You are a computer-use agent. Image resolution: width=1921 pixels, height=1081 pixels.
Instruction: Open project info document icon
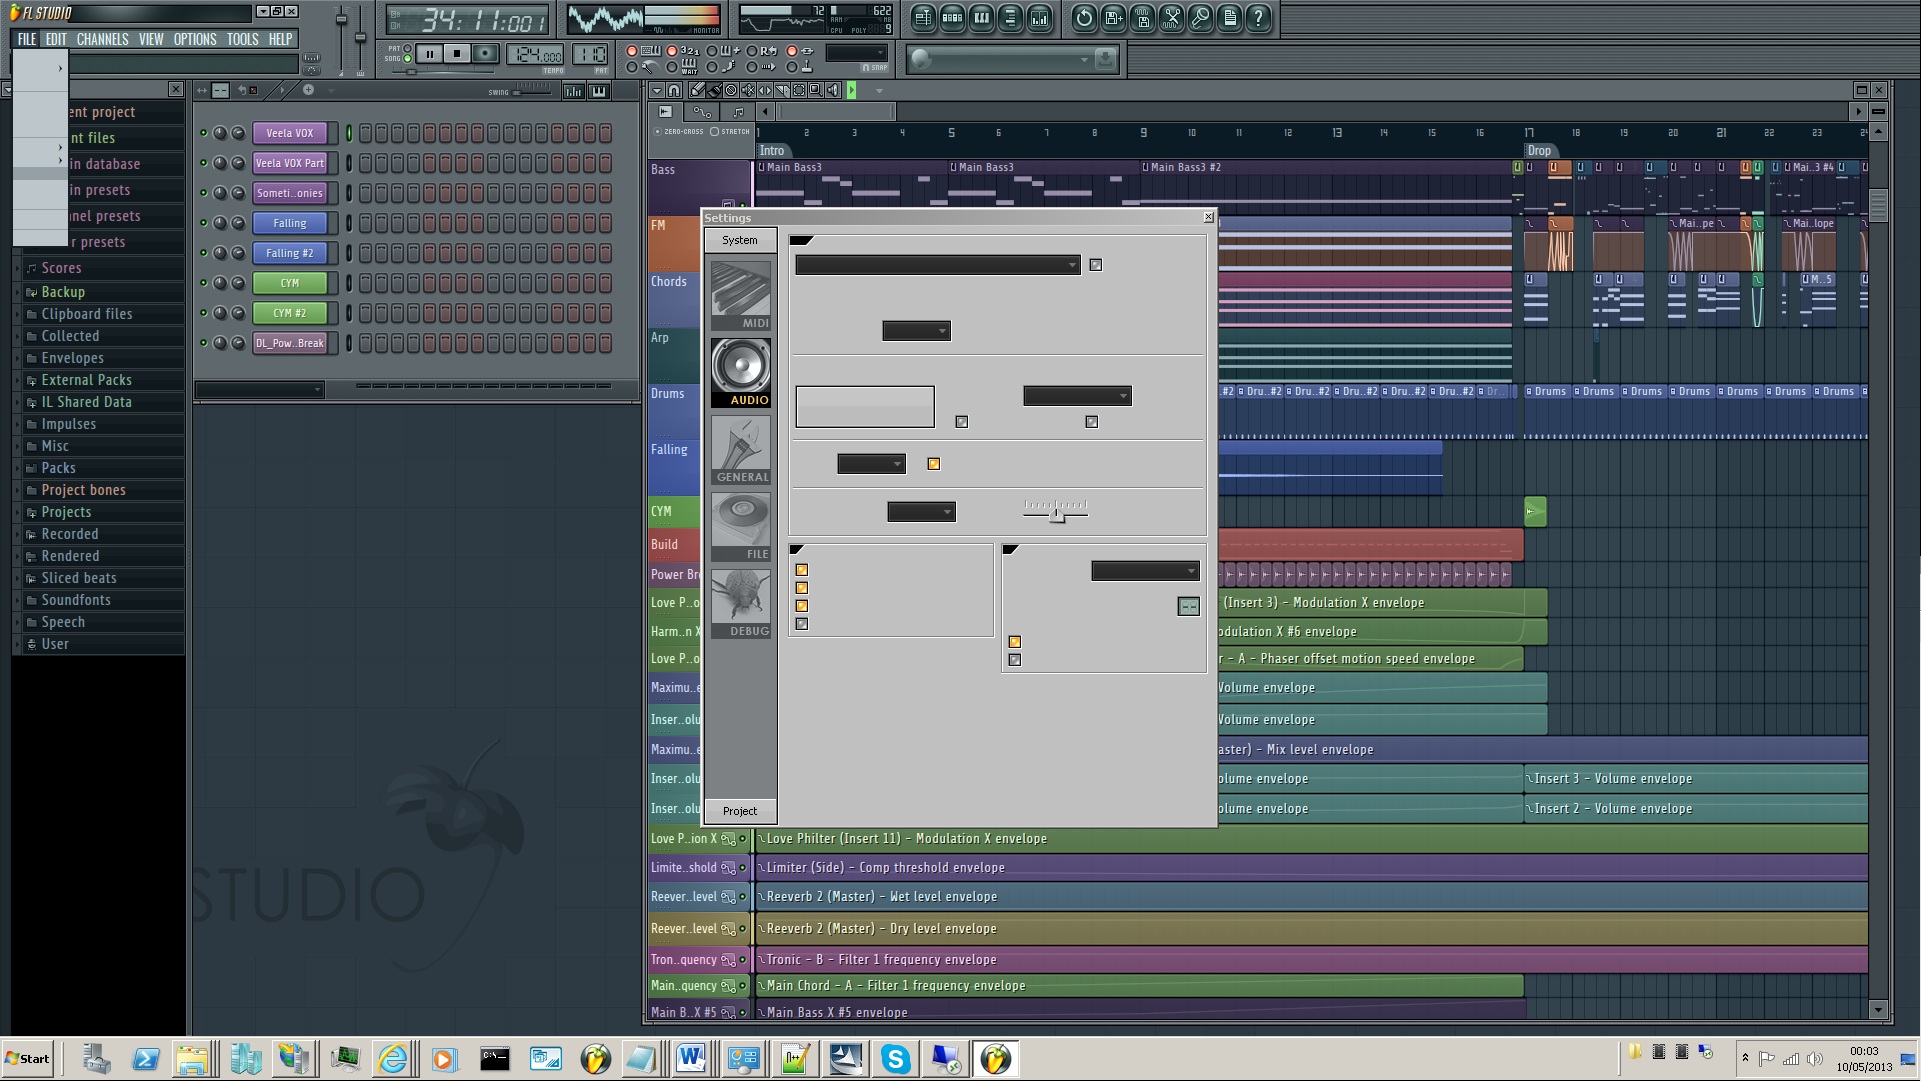(1229, 18)
